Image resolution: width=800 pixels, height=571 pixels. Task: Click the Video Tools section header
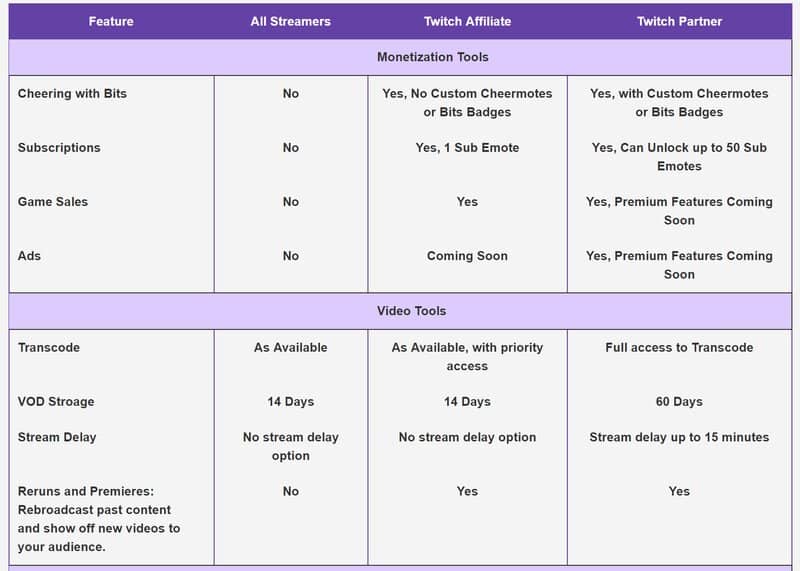[411, 311]
